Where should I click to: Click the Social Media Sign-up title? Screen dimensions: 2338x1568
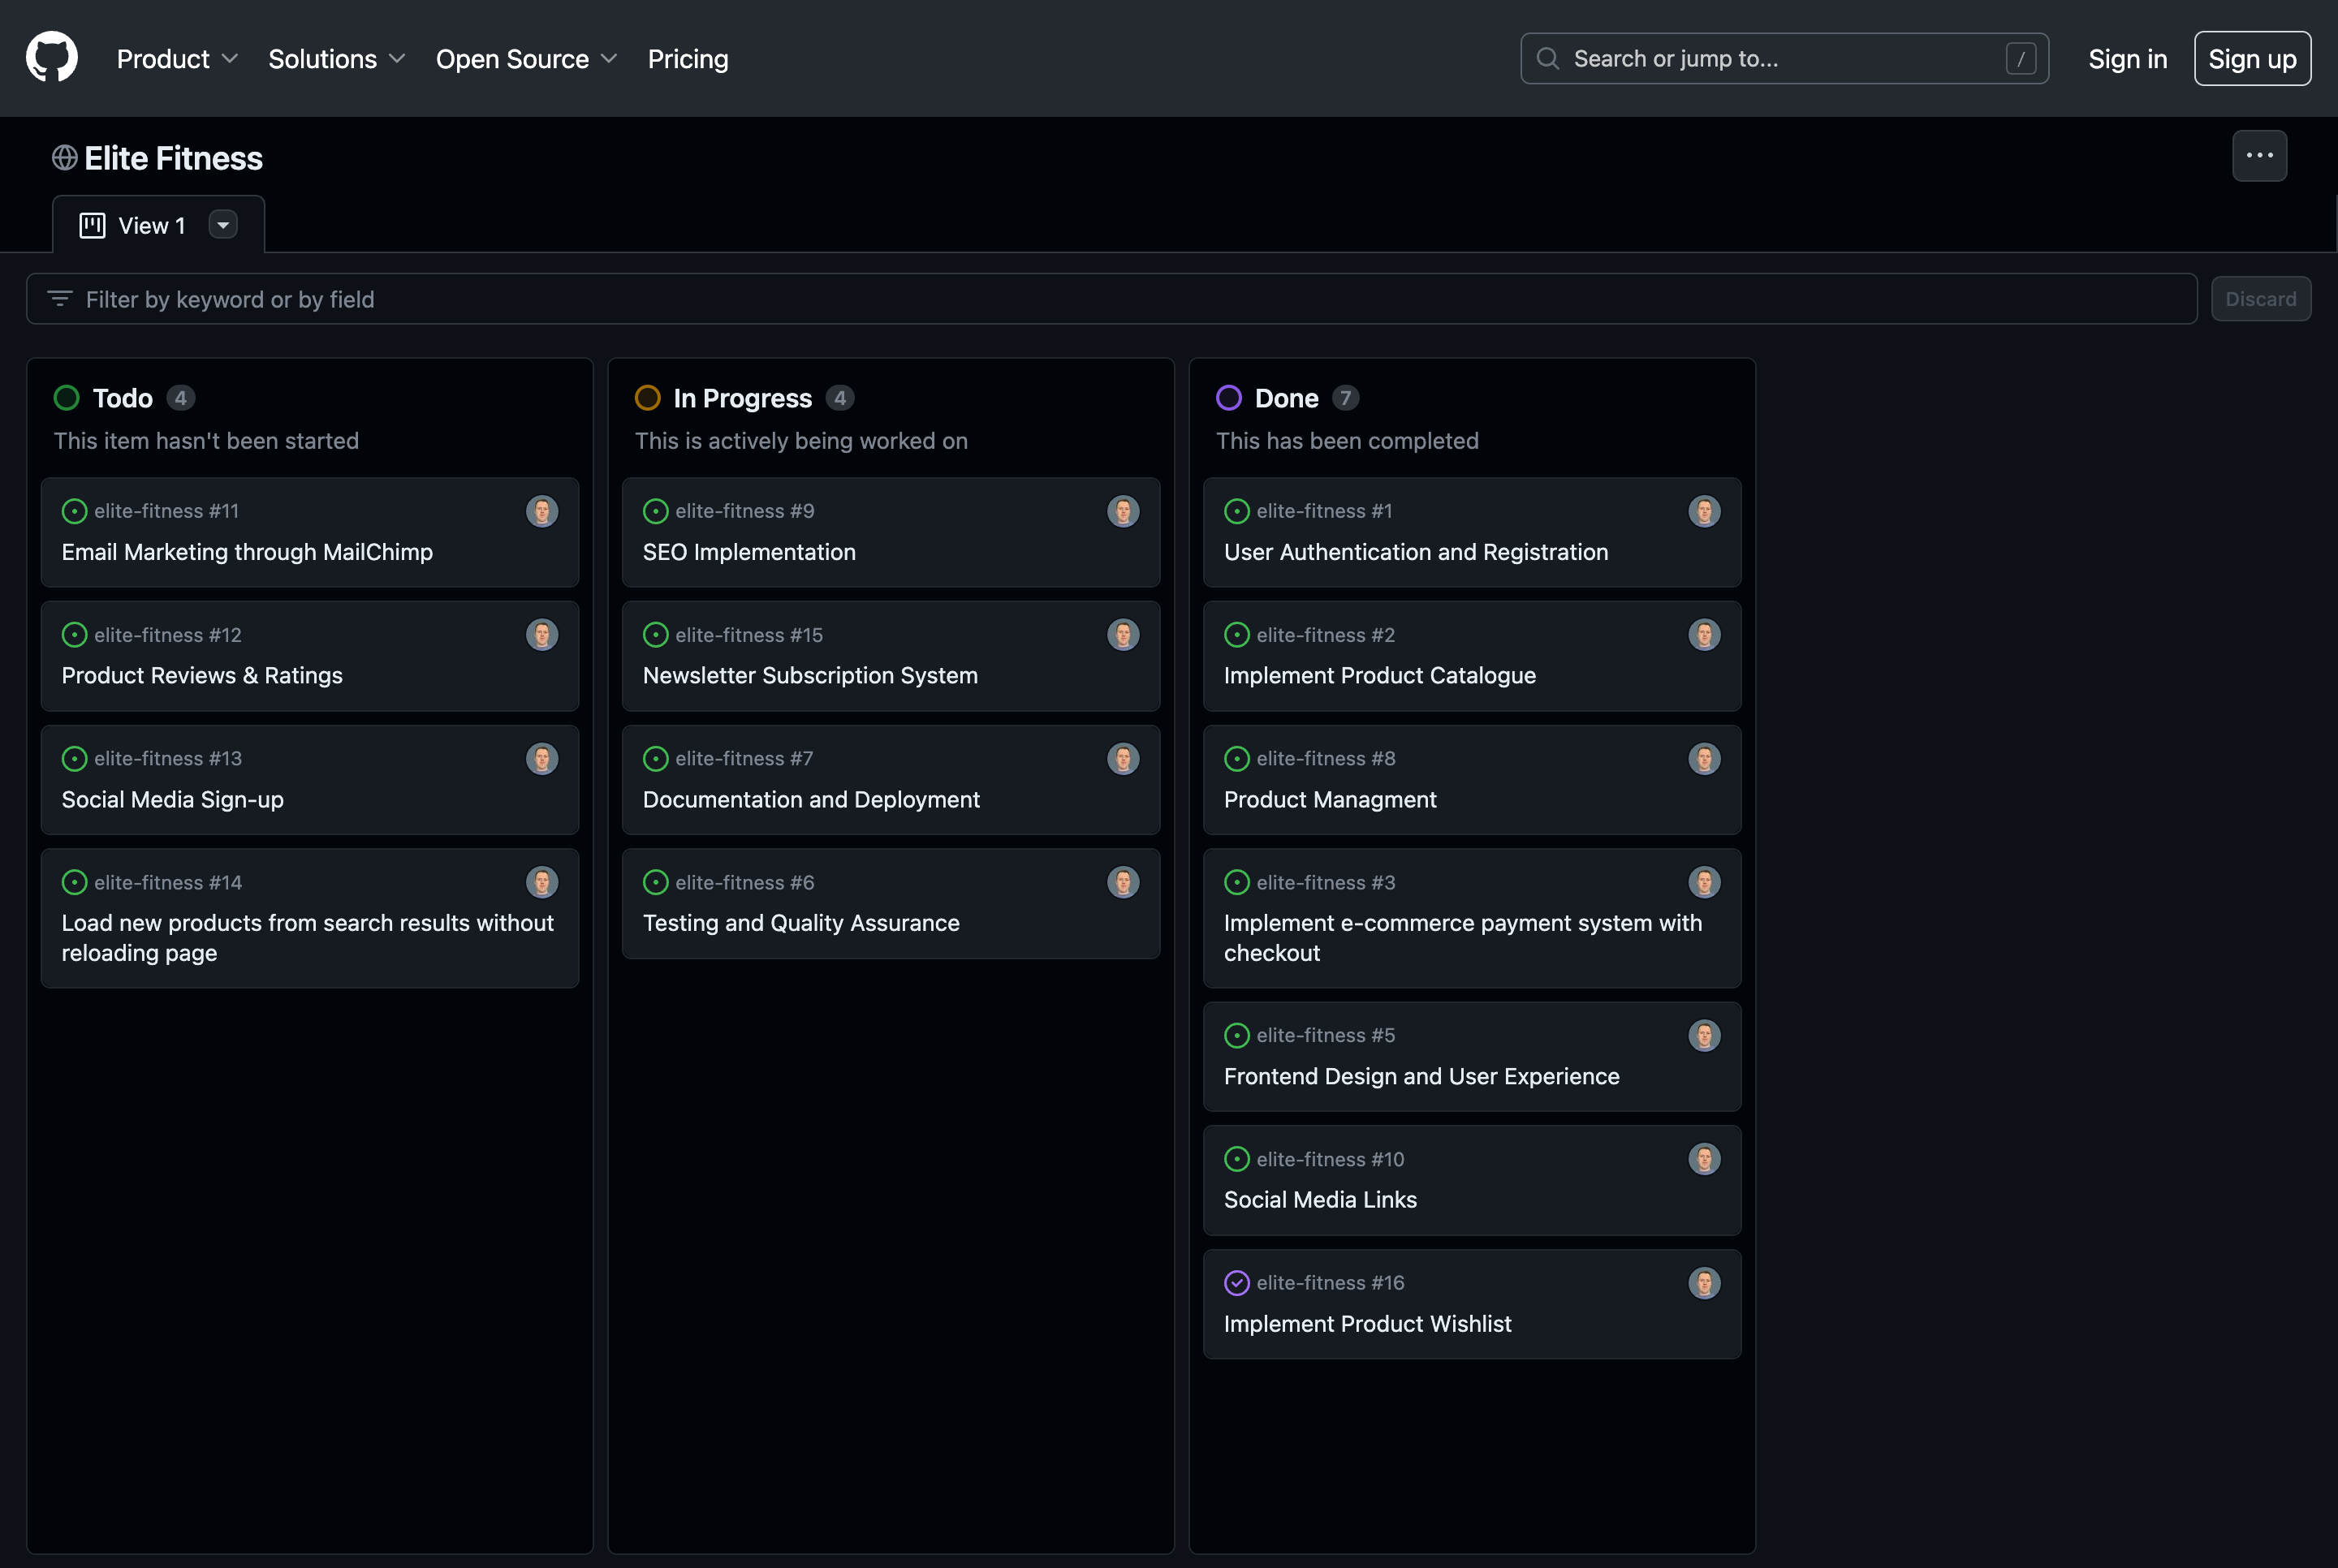pos(173,799)
